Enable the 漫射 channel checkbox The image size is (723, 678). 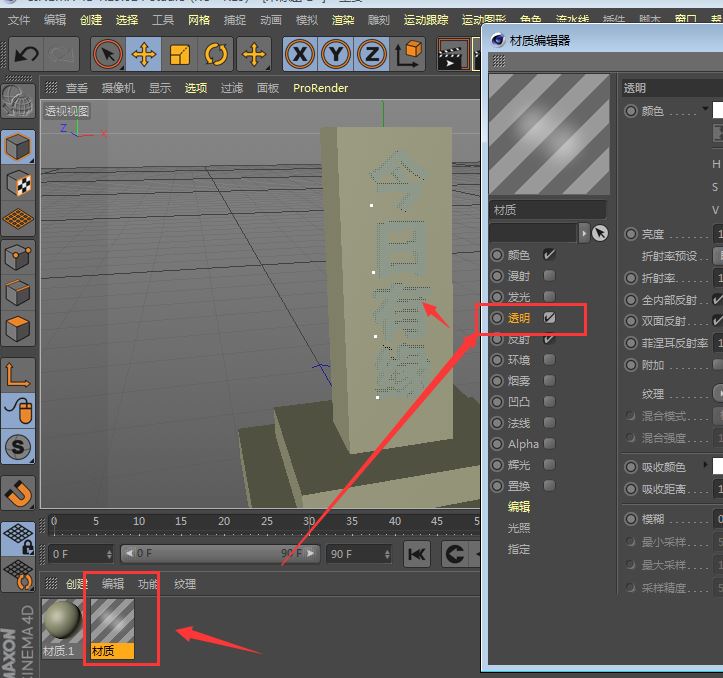coord(549,275)
